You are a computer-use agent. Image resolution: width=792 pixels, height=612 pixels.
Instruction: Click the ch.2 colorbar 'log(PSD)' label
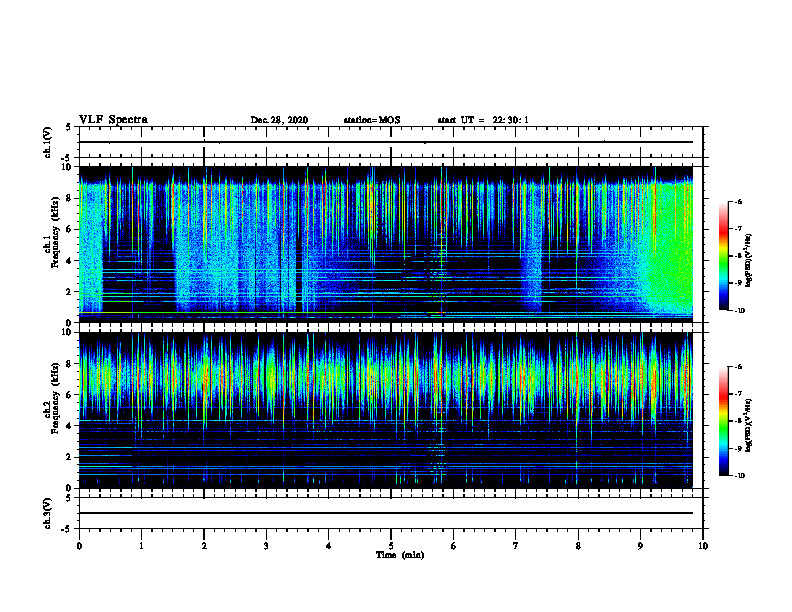click(x=750, y=426)
